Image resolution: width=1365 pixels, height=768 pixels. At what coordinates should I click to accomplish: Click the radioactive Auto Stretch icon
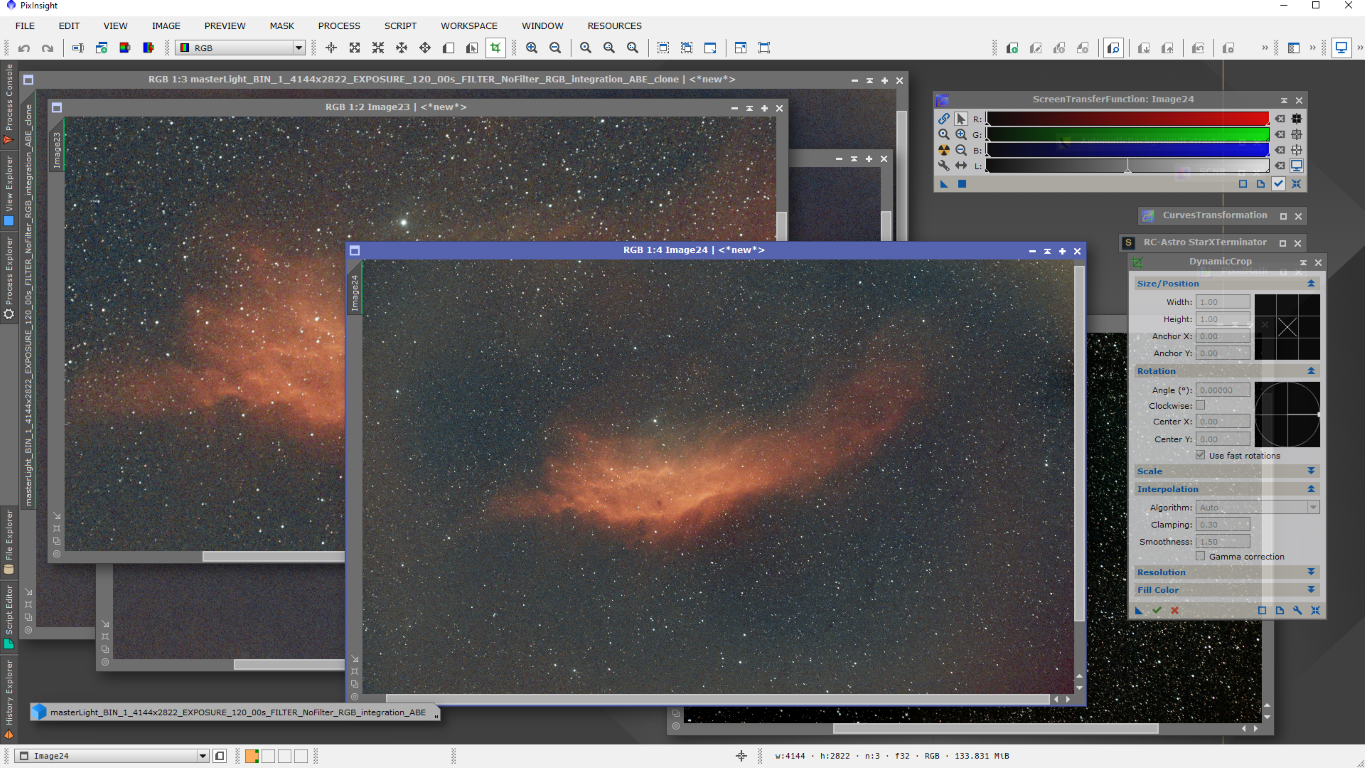[x=944, y=150]
